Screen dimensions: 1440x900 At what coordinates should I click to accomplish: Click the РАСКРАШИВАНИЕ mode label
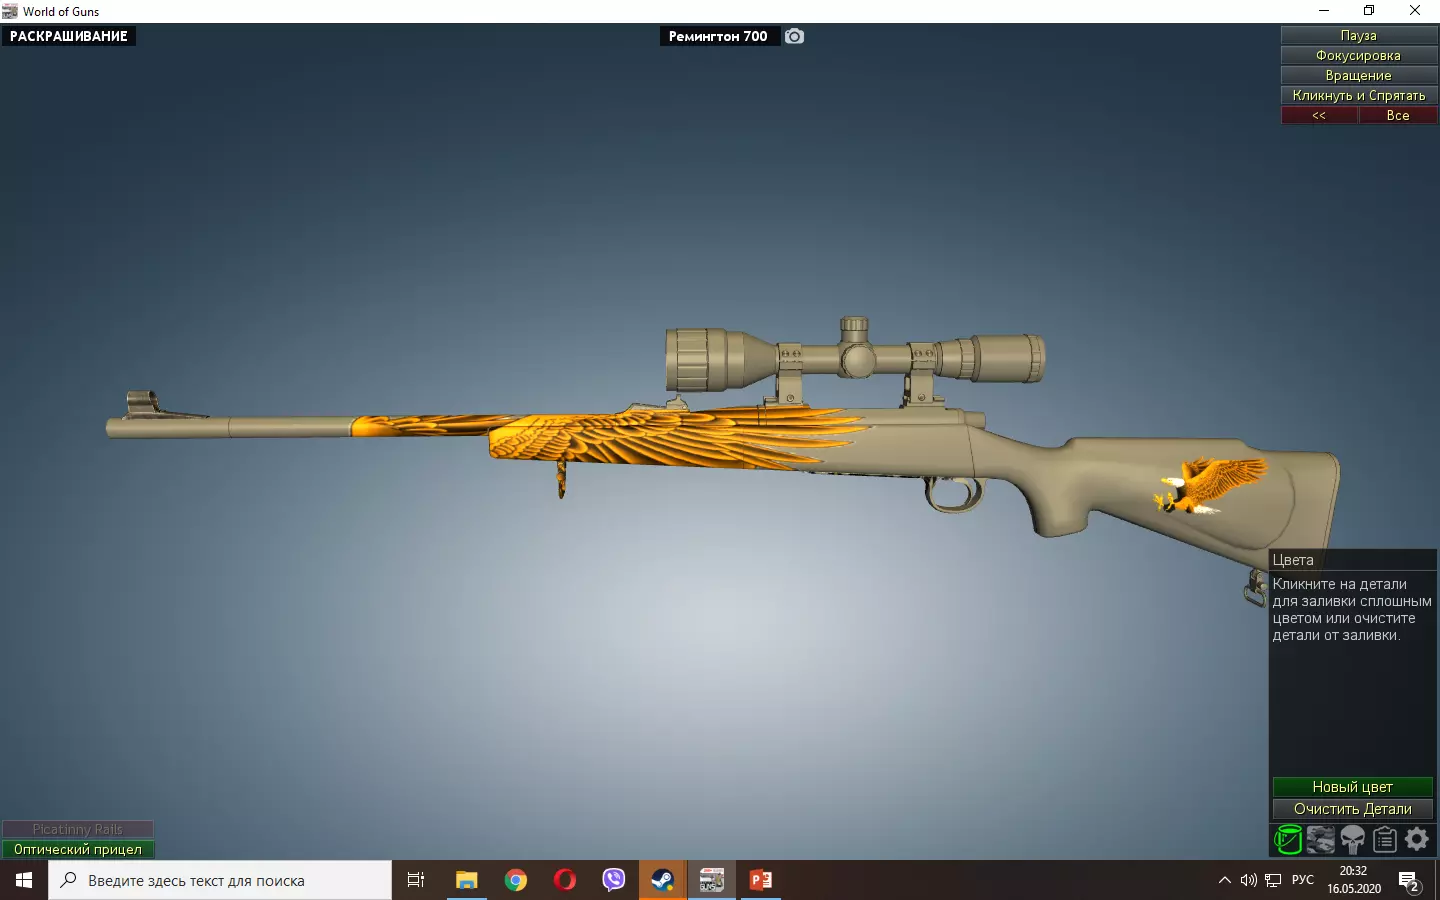(x=69, y=36)
